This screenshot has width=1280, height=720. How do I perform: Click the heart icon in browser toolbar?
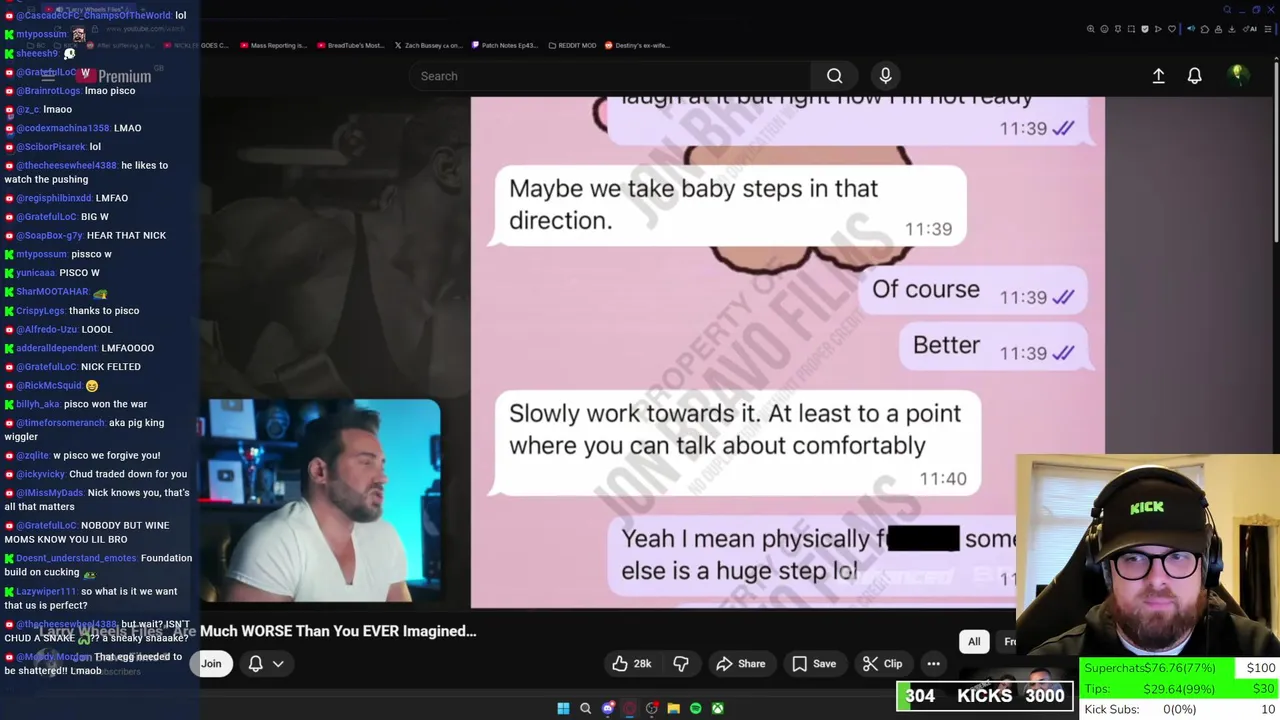[x=1172, y=29]
